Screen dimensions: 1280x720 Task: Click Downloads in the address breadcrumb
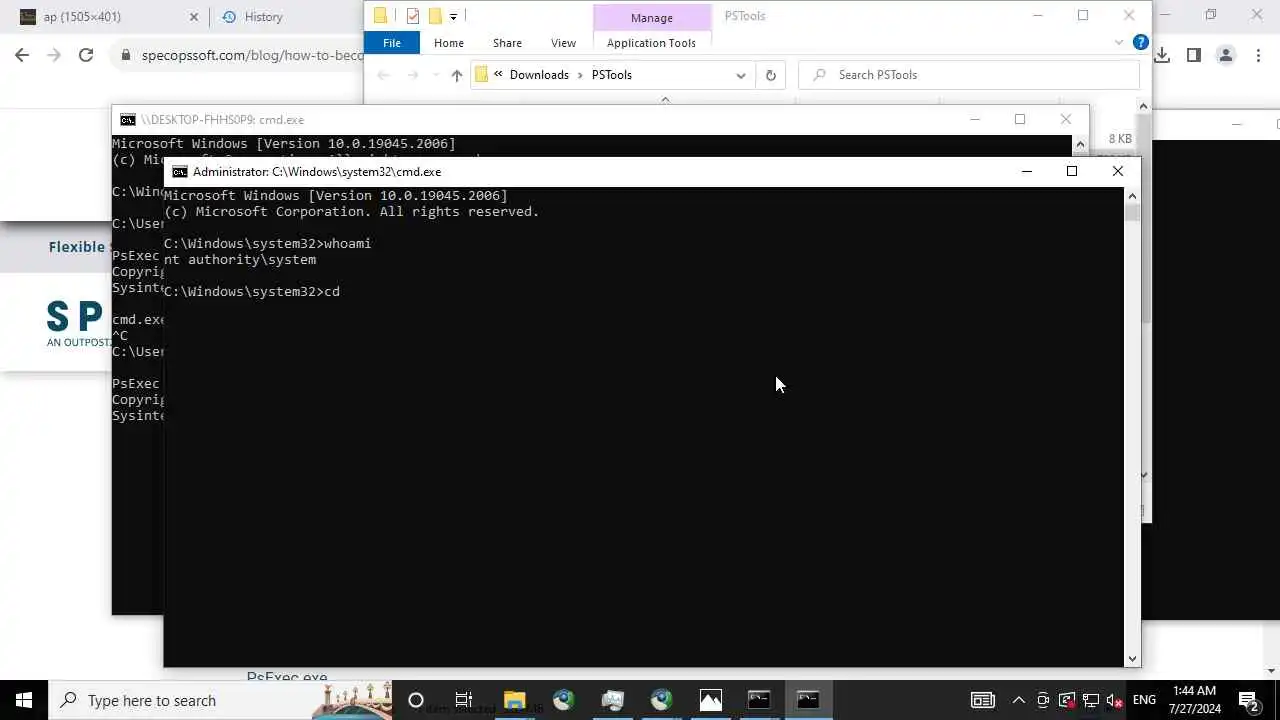point(539,75)
